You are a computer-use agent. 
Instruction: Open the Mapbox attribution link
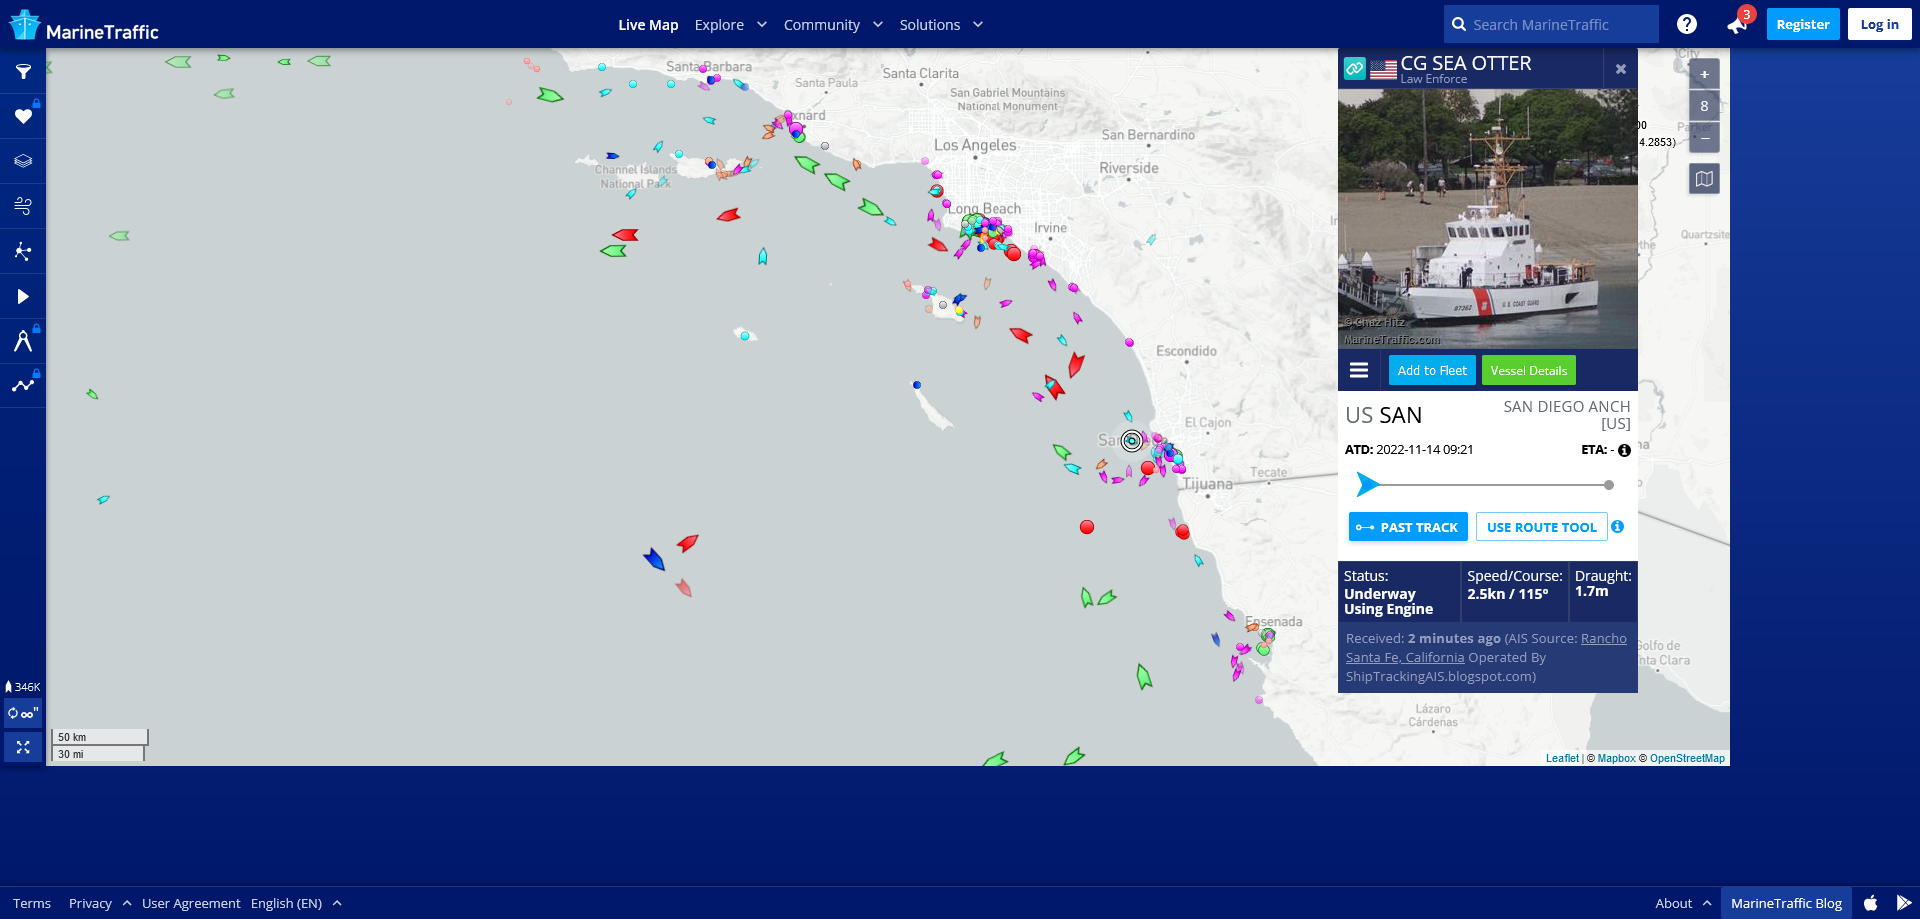pyautogui.click(x=1617, y=758)
